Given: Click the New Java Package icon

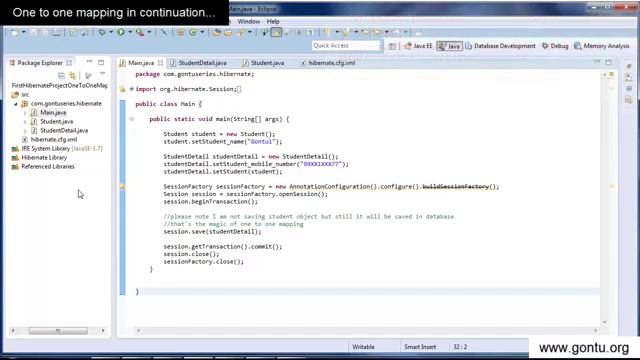Looking at the screenshot, I should 180,32.
